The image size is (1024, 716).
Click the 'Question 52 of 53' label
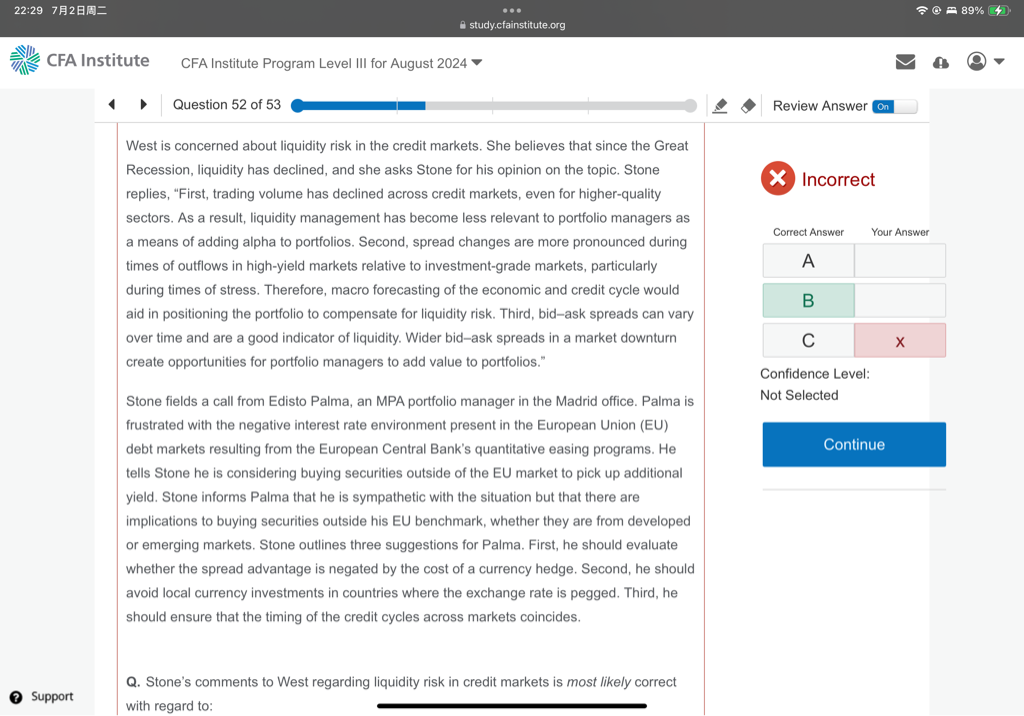click(x=227, y=105)
